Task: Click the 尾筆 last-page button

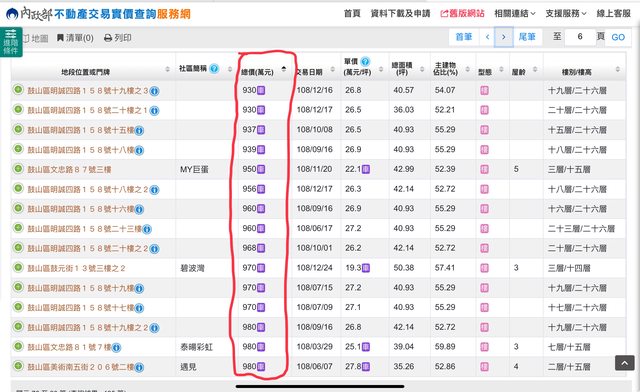Action: (x=527, y=37)
